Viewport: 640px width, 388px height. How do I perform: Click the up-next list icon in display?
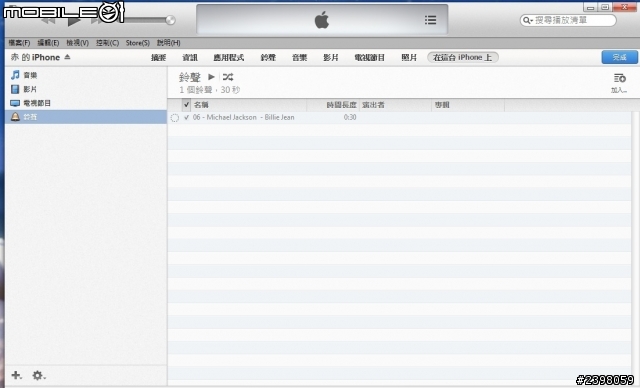[430, 20]
